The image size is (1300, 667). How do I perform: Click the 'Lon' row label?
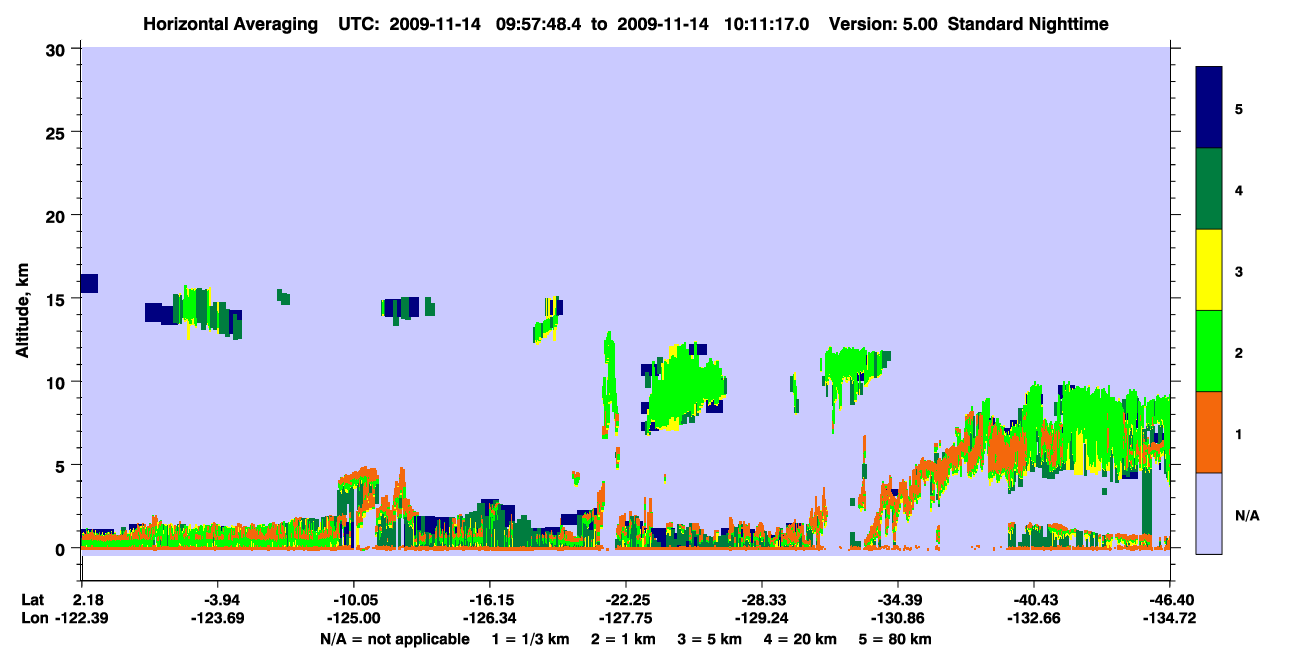click(34, 618)
